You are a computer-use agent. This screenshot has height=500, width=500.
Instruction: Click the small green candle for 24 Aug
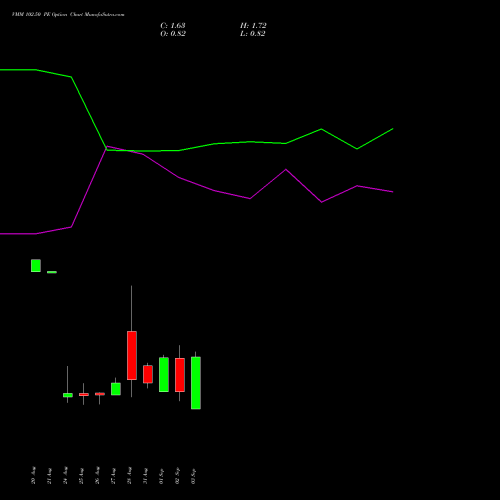68,395
